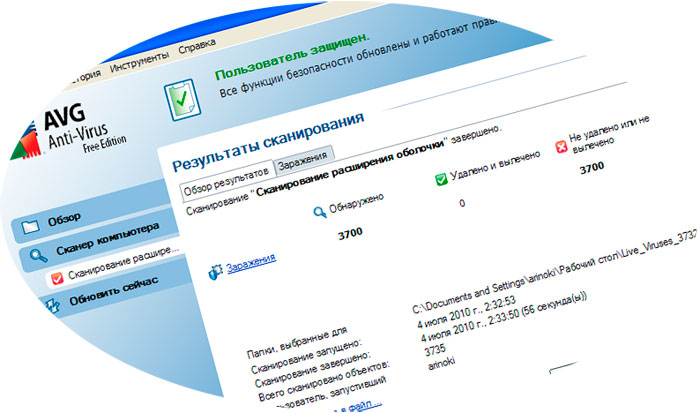Click the Сканирование завершено label
This screenshot has width=700, height=413.
[312, 369]
